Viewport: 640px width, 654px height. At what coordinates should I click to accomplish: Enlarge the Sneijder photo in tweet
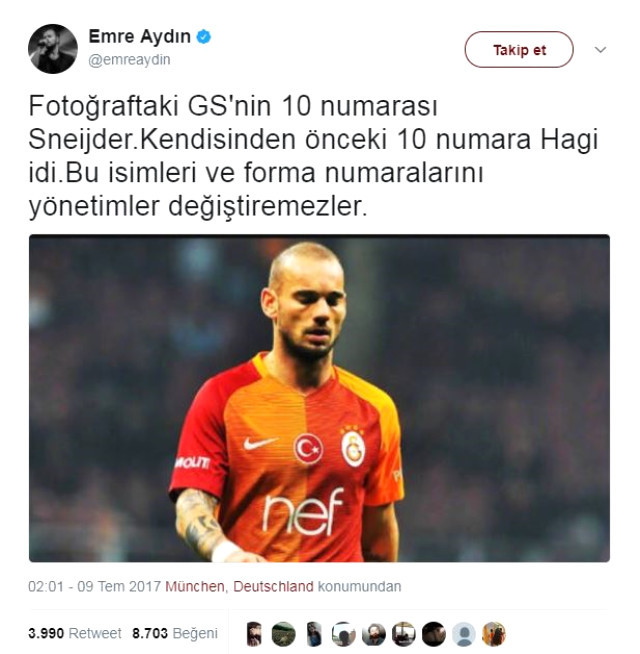(319, 398)
